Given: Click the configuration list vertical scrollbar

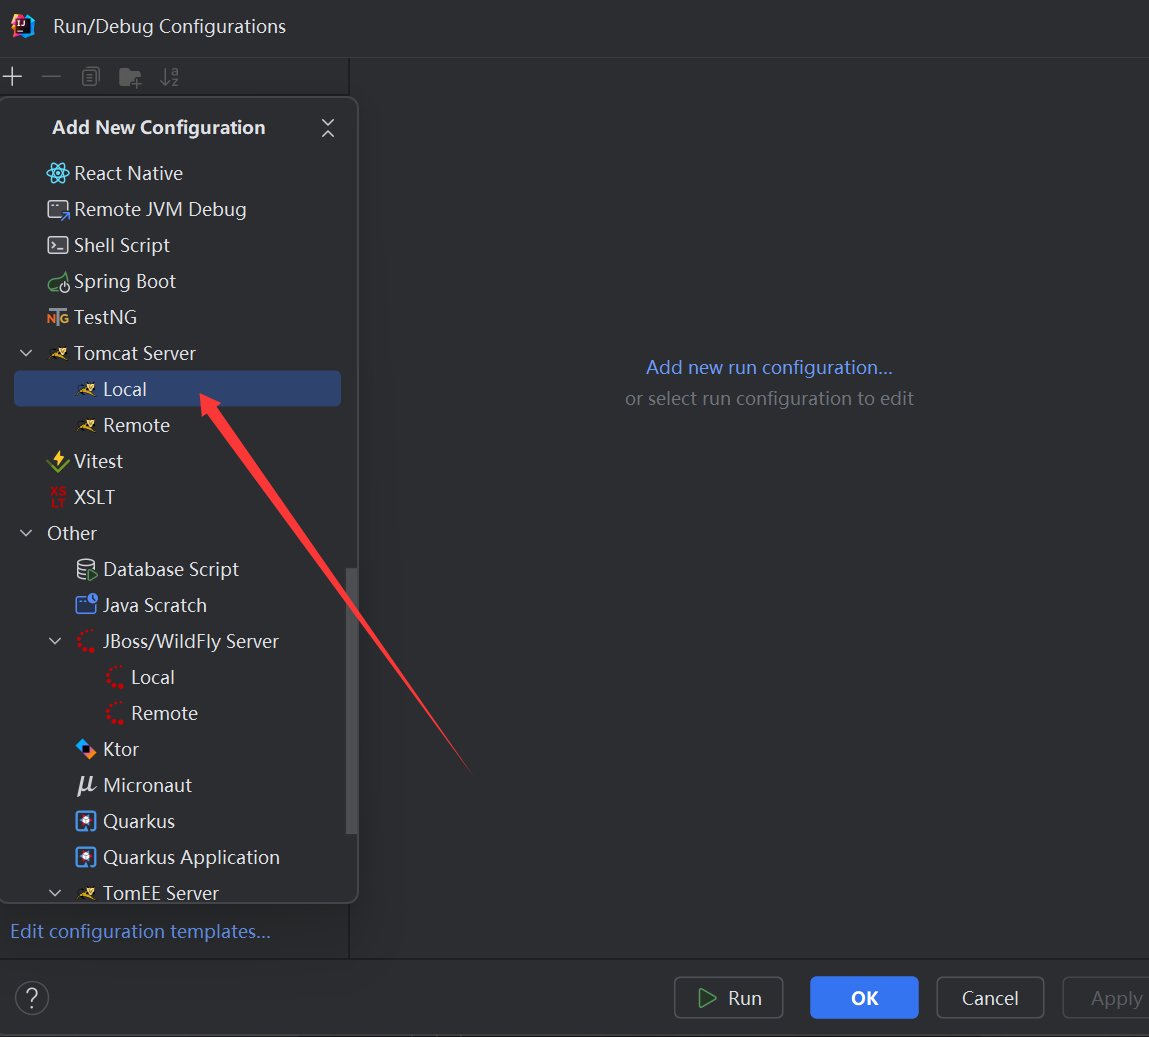Looking at the screenshot, I should [x=351, y=700].
